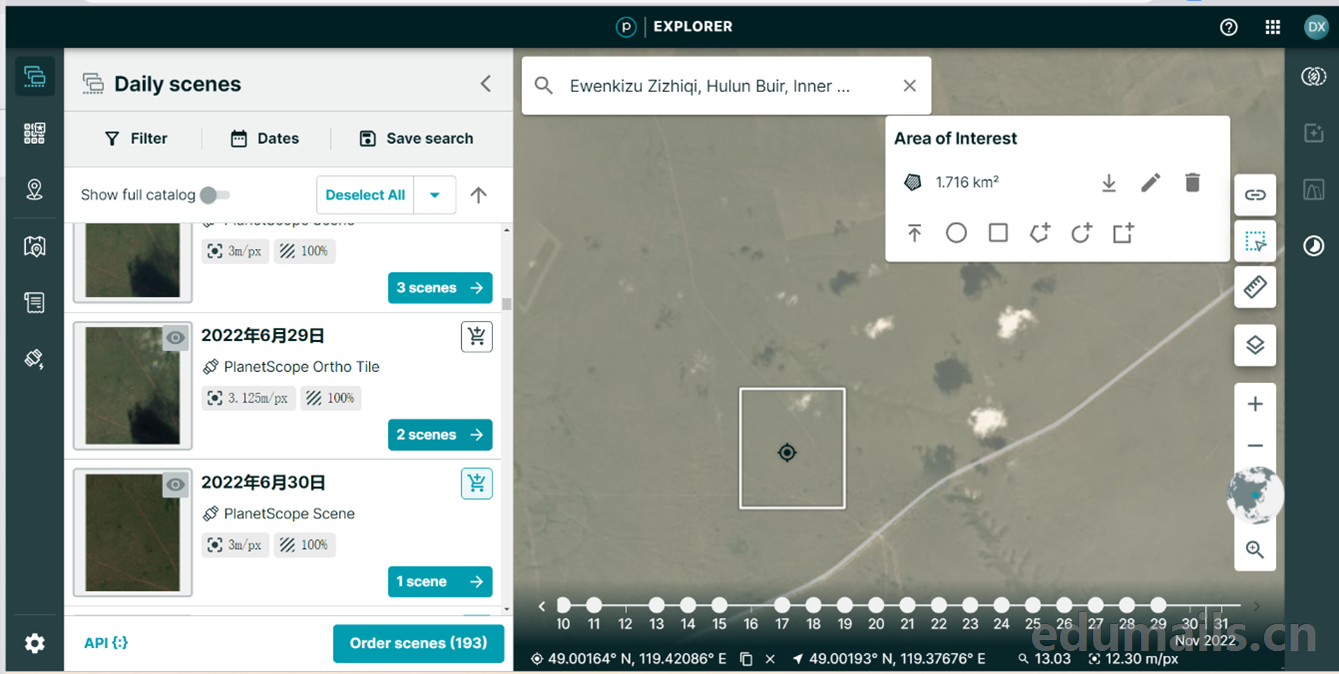Click the location search field
The image size is (1339, 674).
pos(710,86)
